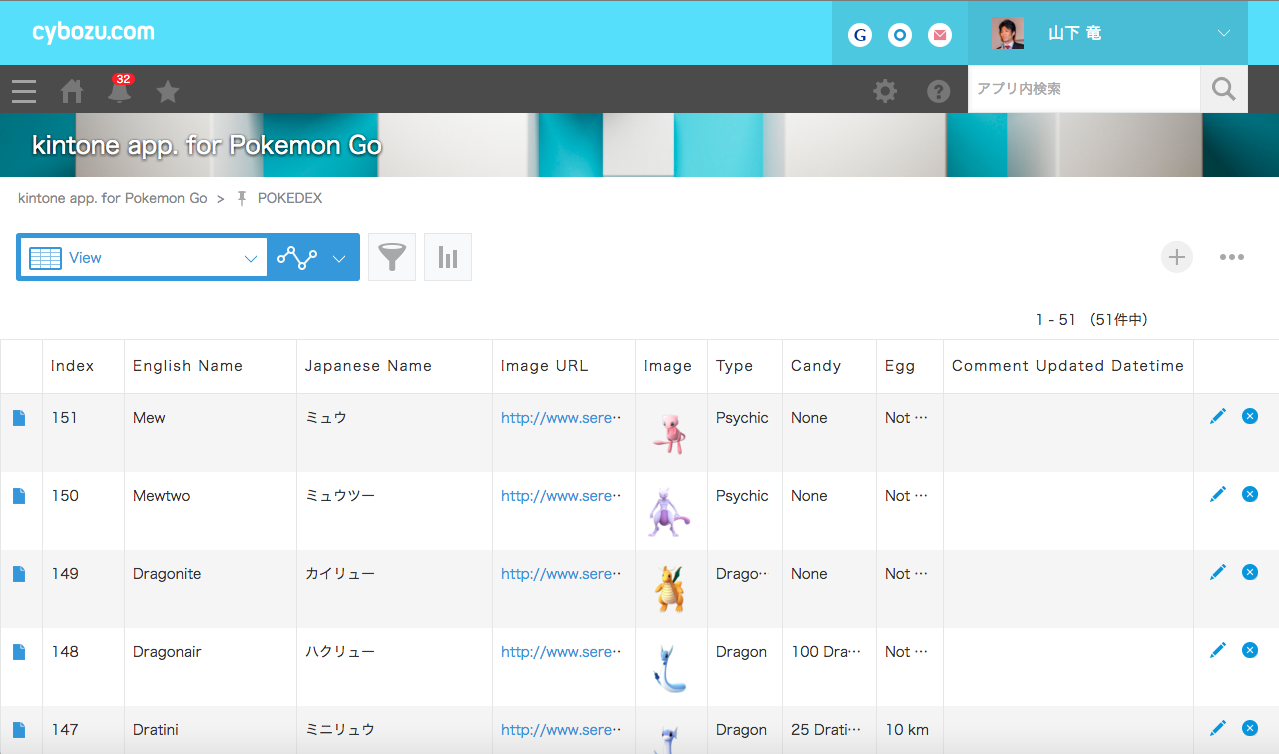Open the hamburger navigation menu
Screen dimensions: 1279x754
click(24, 92)
